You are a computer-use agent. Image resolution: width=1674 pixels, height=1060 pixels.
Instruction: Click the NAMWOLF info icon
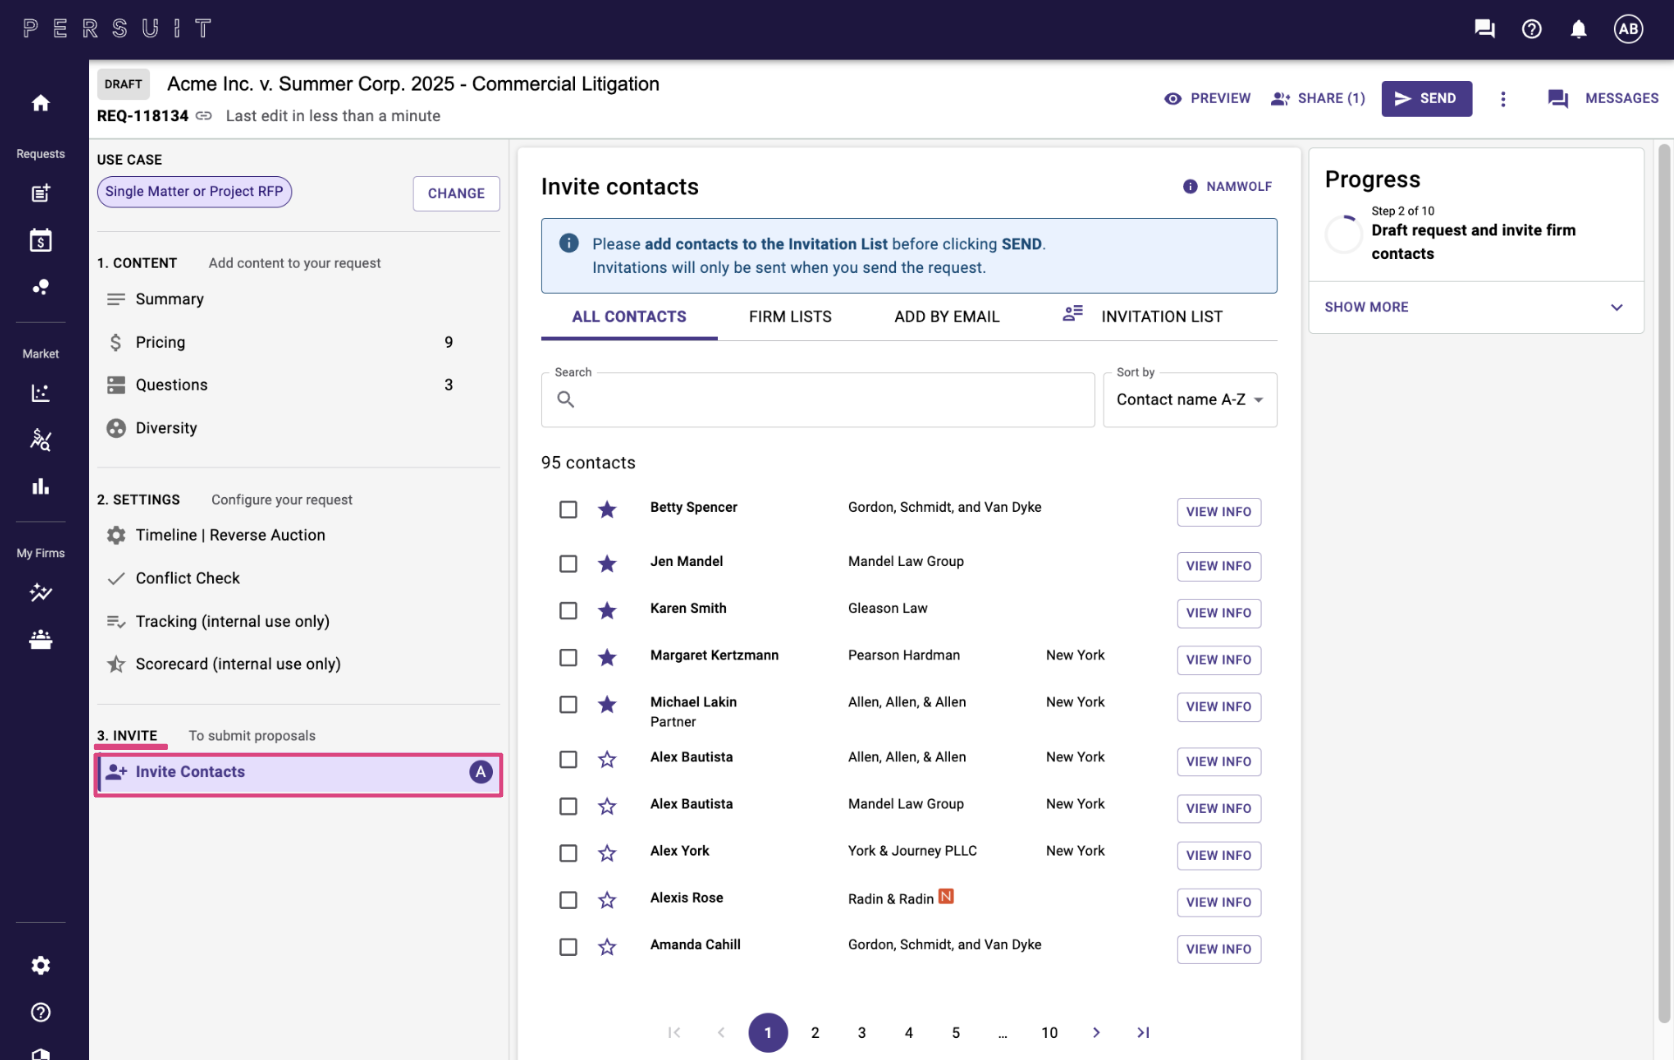pos(1190,187)
